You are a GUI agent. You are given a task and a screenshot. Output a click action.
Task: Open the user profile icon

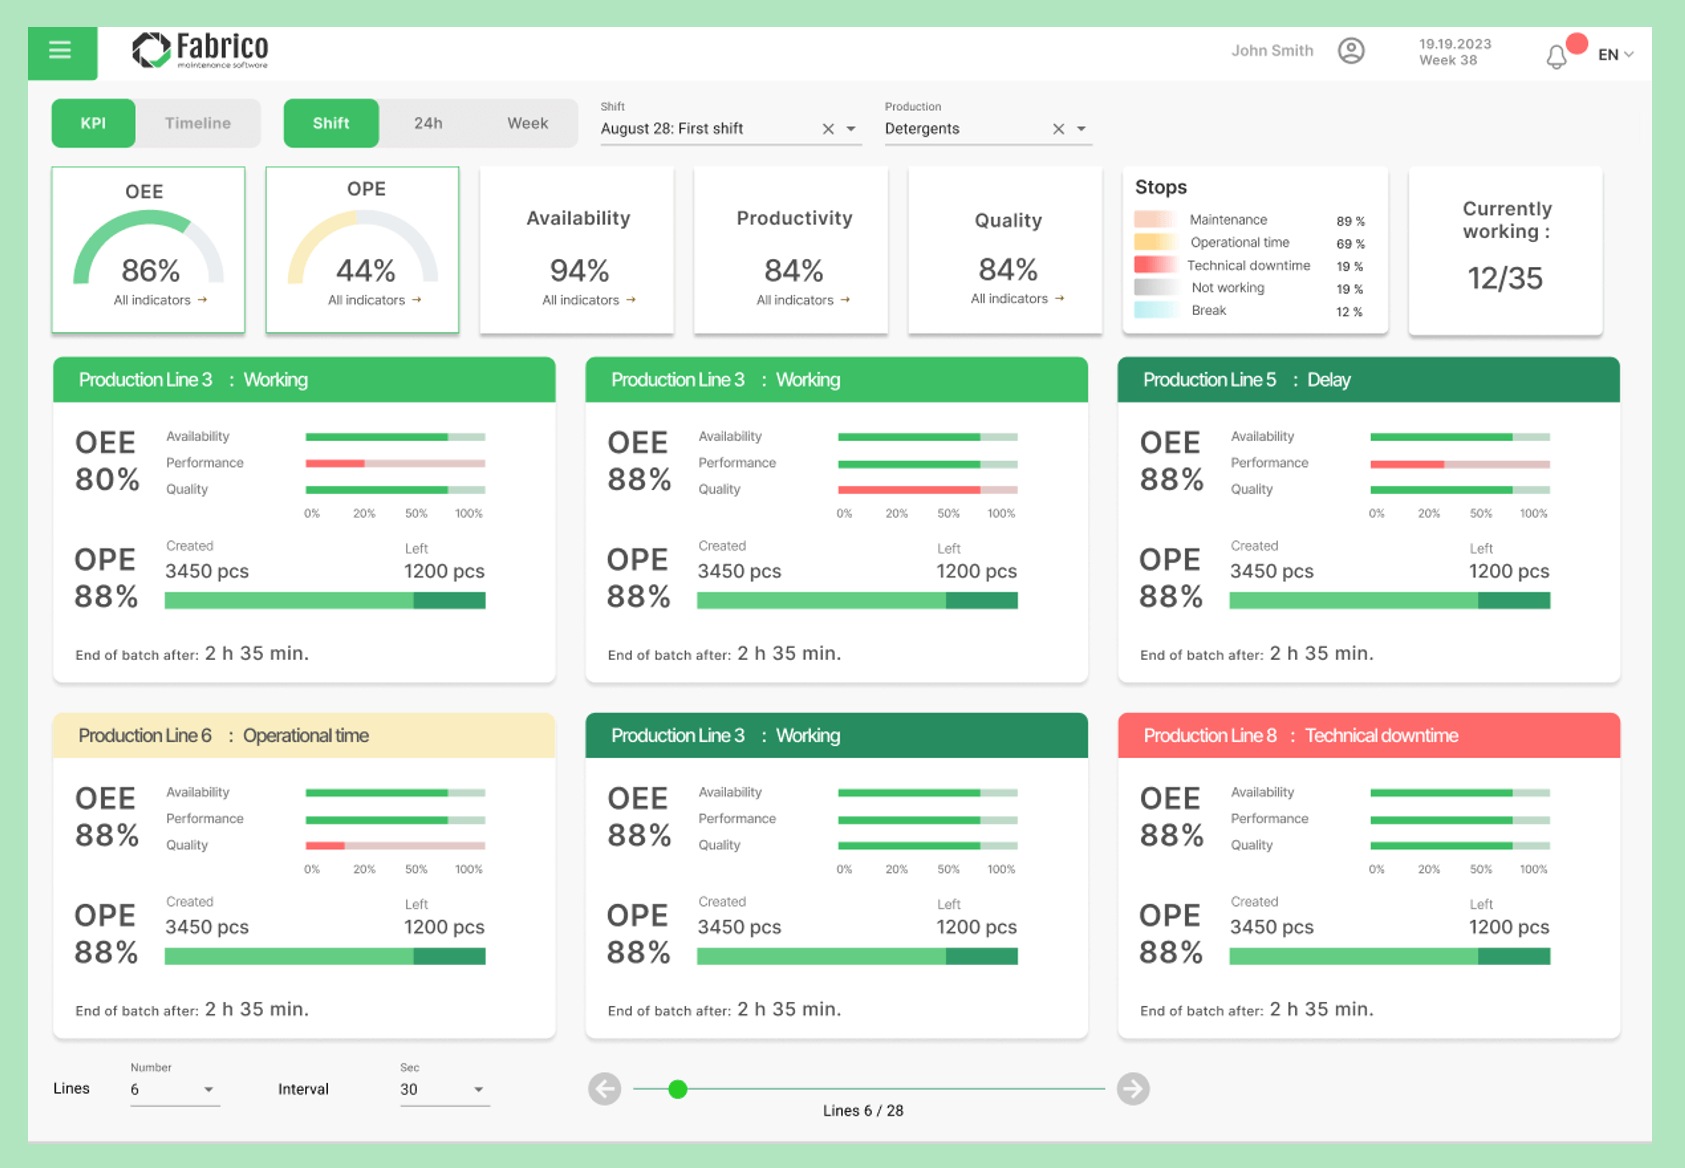[1352, 50]
